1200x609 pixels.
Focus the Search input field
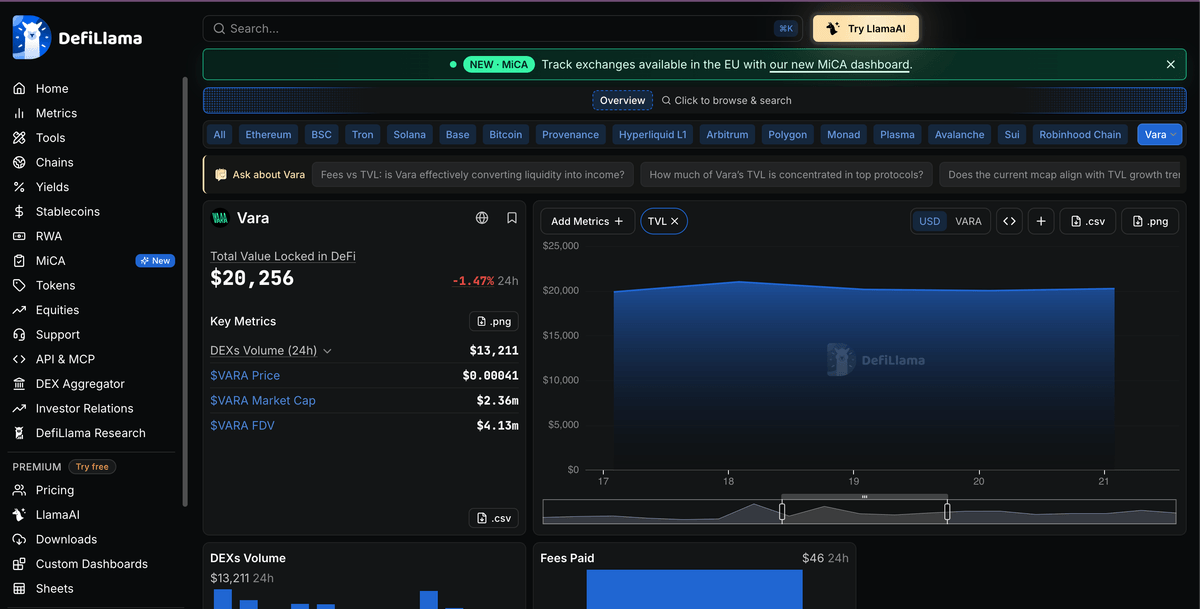point(503,29)
